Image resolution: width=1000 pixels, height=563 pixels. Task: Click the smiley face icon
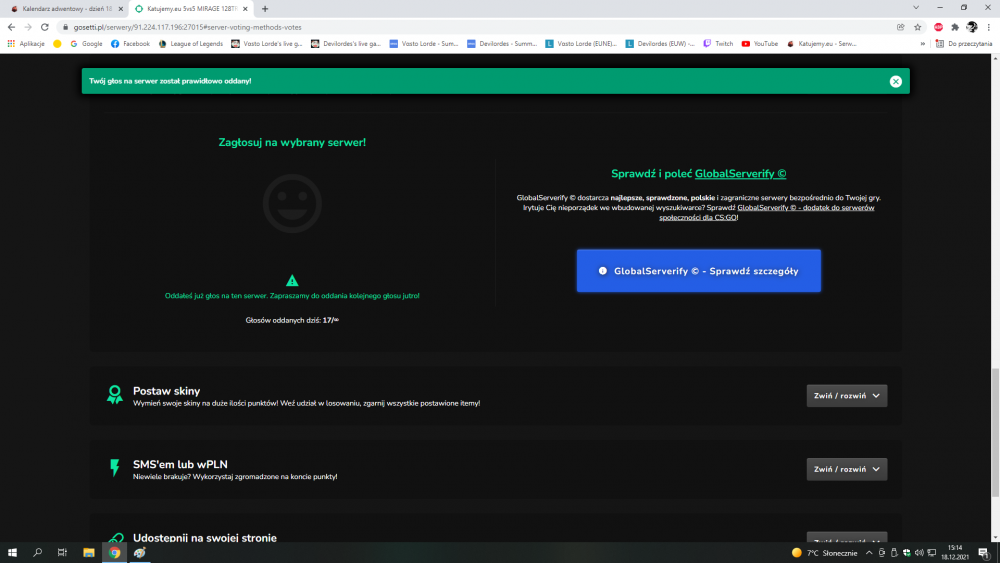[292, 203]
